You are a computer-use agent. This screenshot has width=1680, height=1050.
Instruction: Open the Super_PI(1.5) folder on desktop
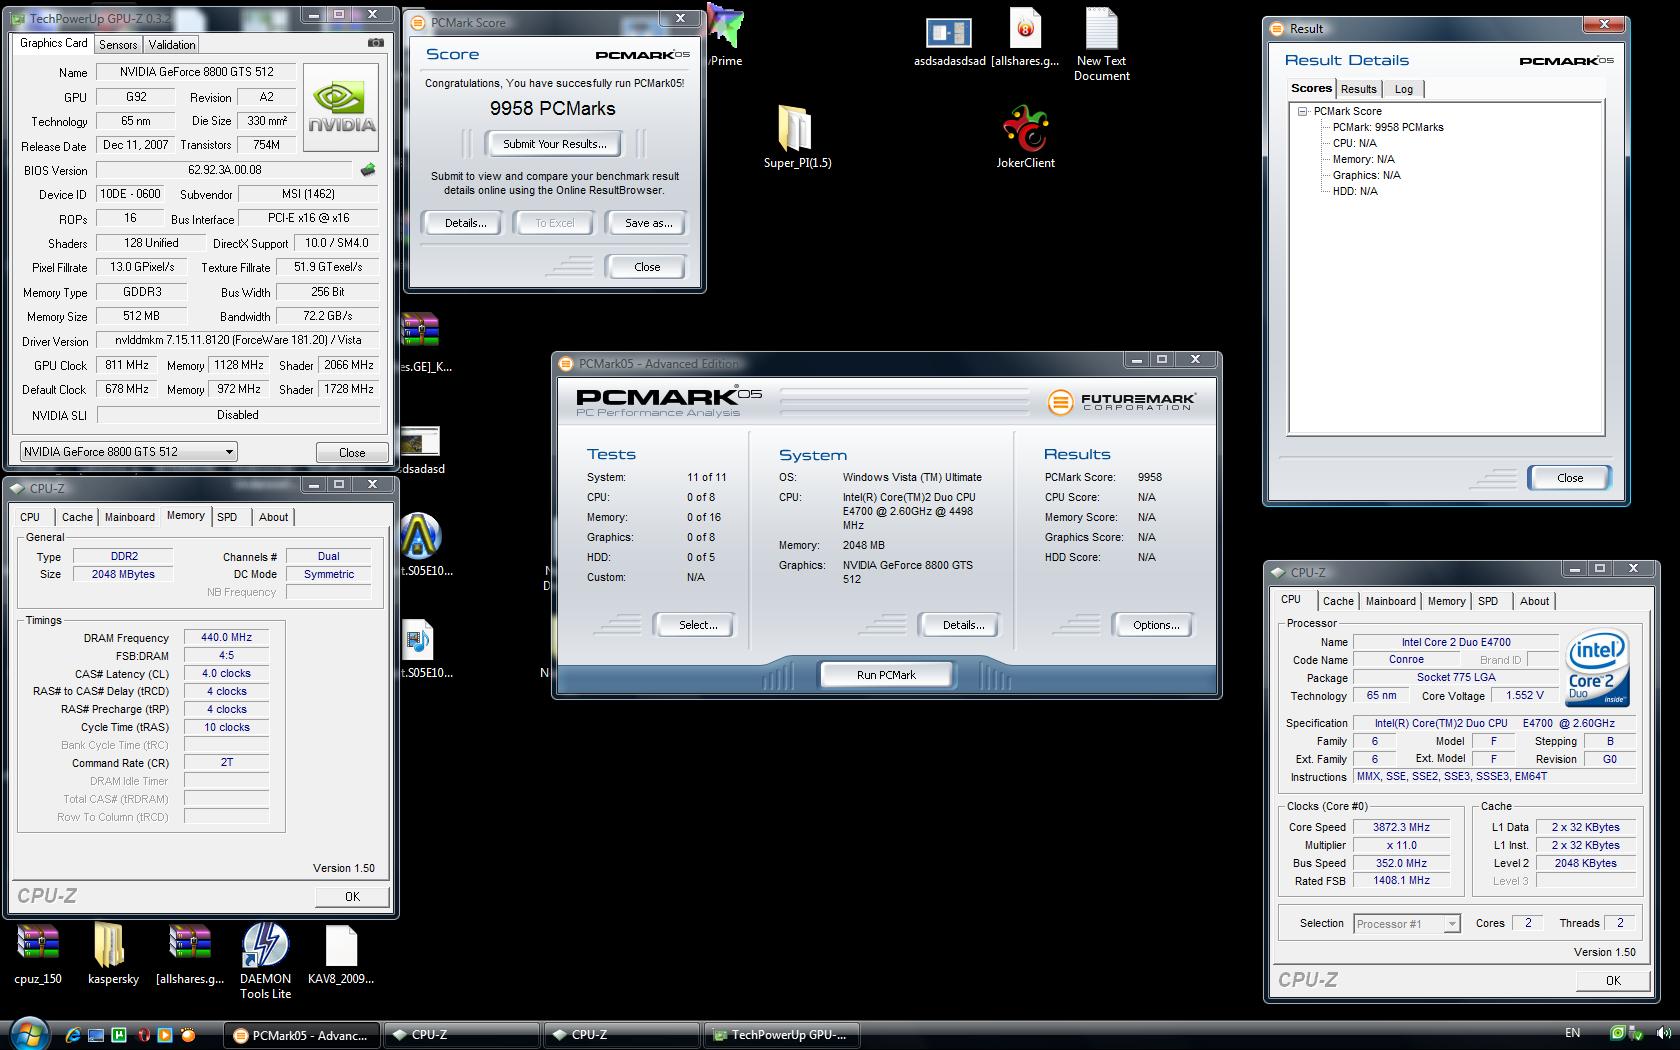(x=797, y=136)
